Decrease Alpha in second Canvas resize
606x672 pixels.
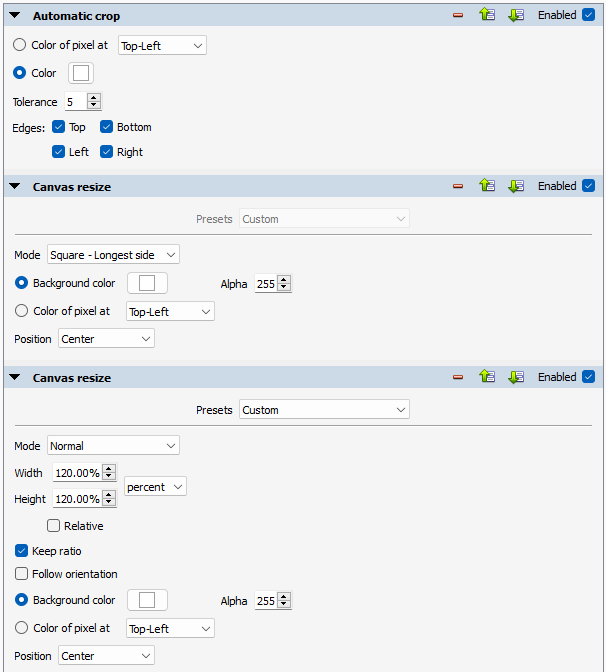point(284,605)
